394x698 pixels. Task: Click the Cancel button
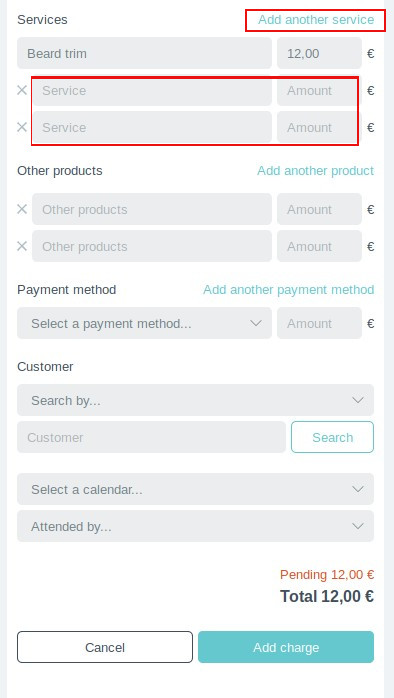click(105, 647)
